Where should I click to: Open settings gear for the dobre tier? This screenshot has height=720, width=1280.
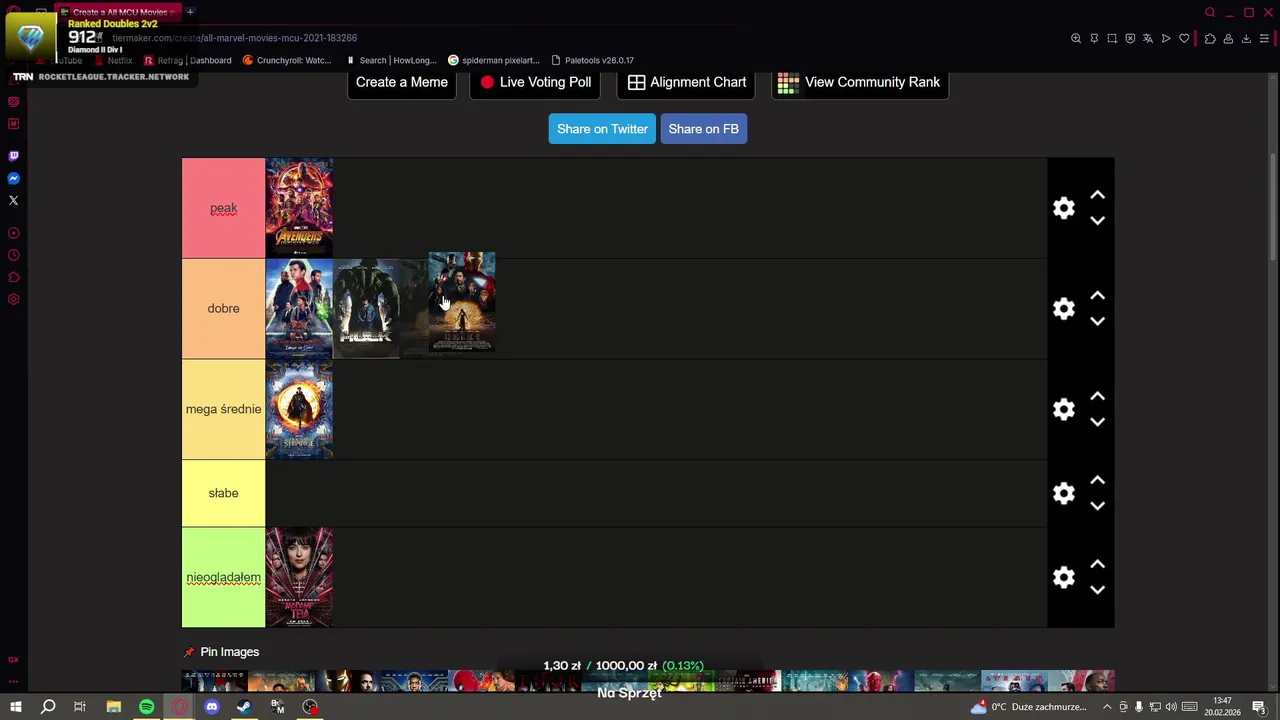click(1064, 309)
